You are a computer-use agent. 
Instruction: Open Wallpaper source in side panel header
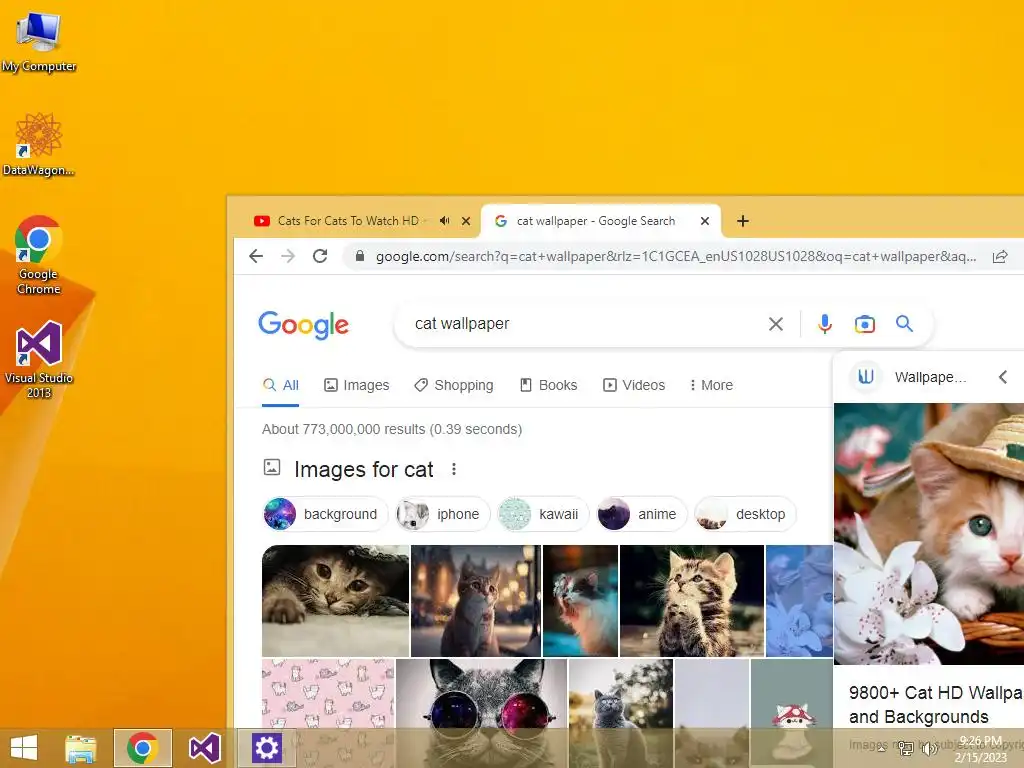click(908, 377)
